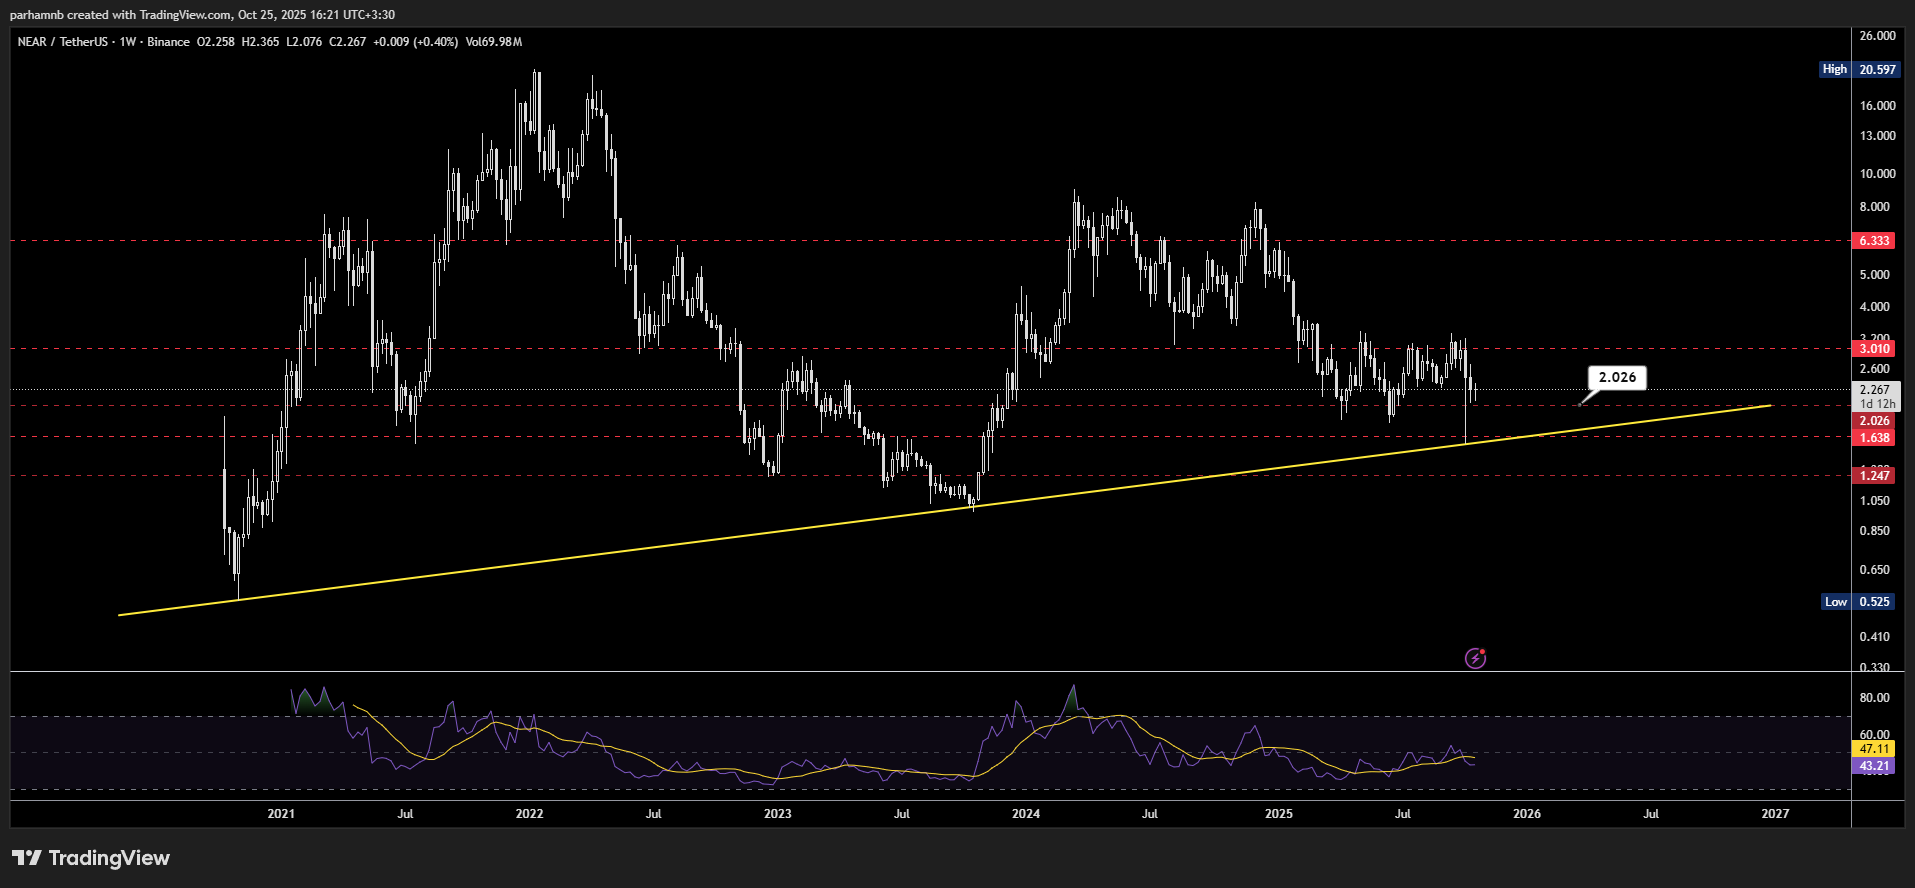Click the 3.010 red price label
The height and width of the screenshot is (888, 1915).
click(1874, 349)
